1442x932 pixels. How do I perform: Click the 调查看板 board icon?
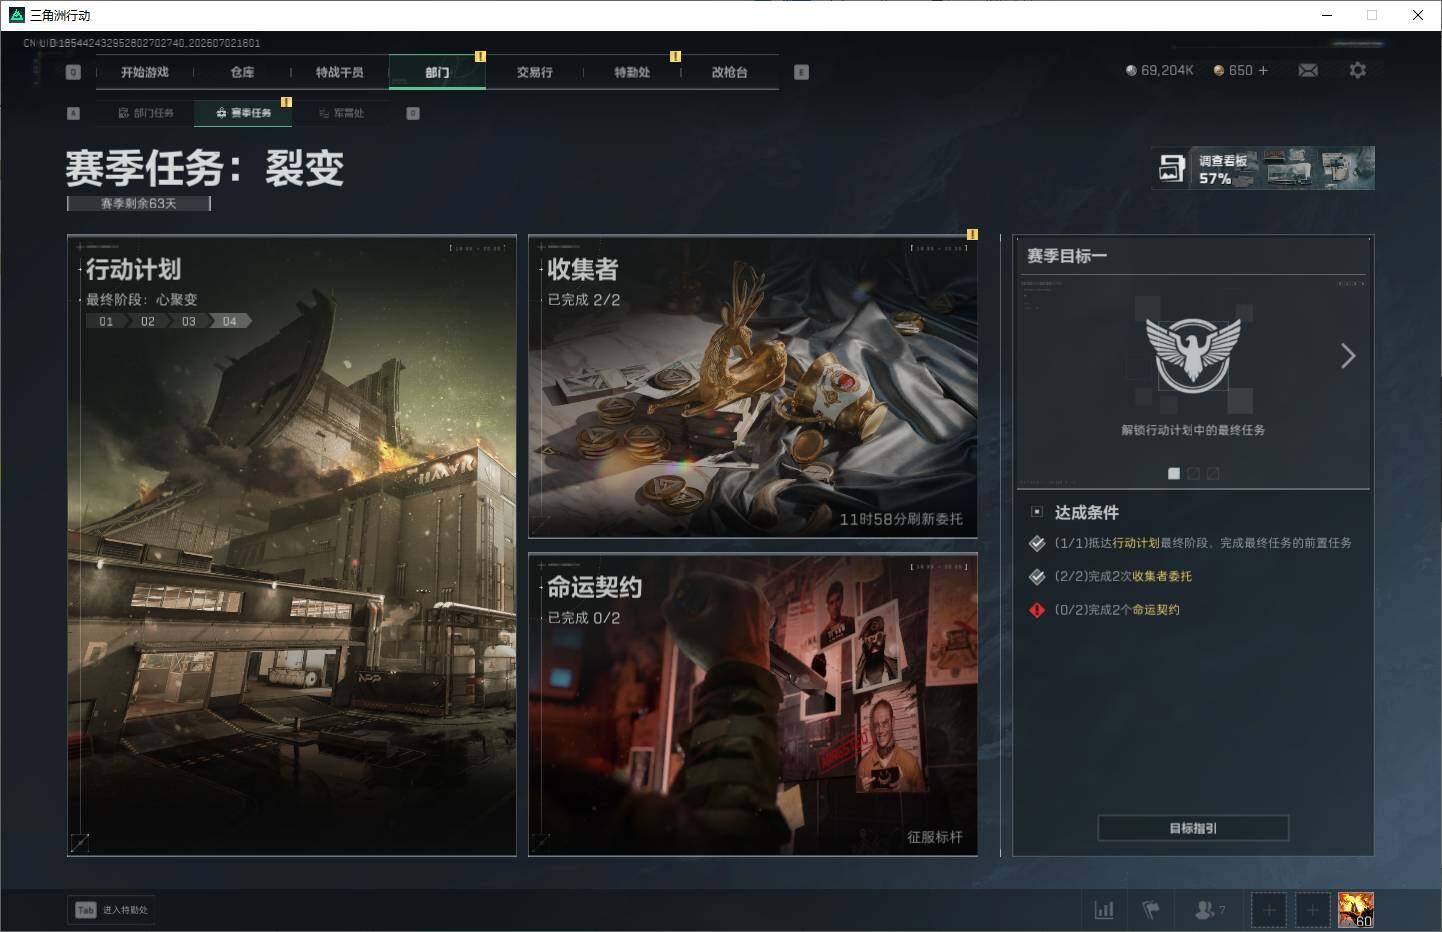(1171, 169)
